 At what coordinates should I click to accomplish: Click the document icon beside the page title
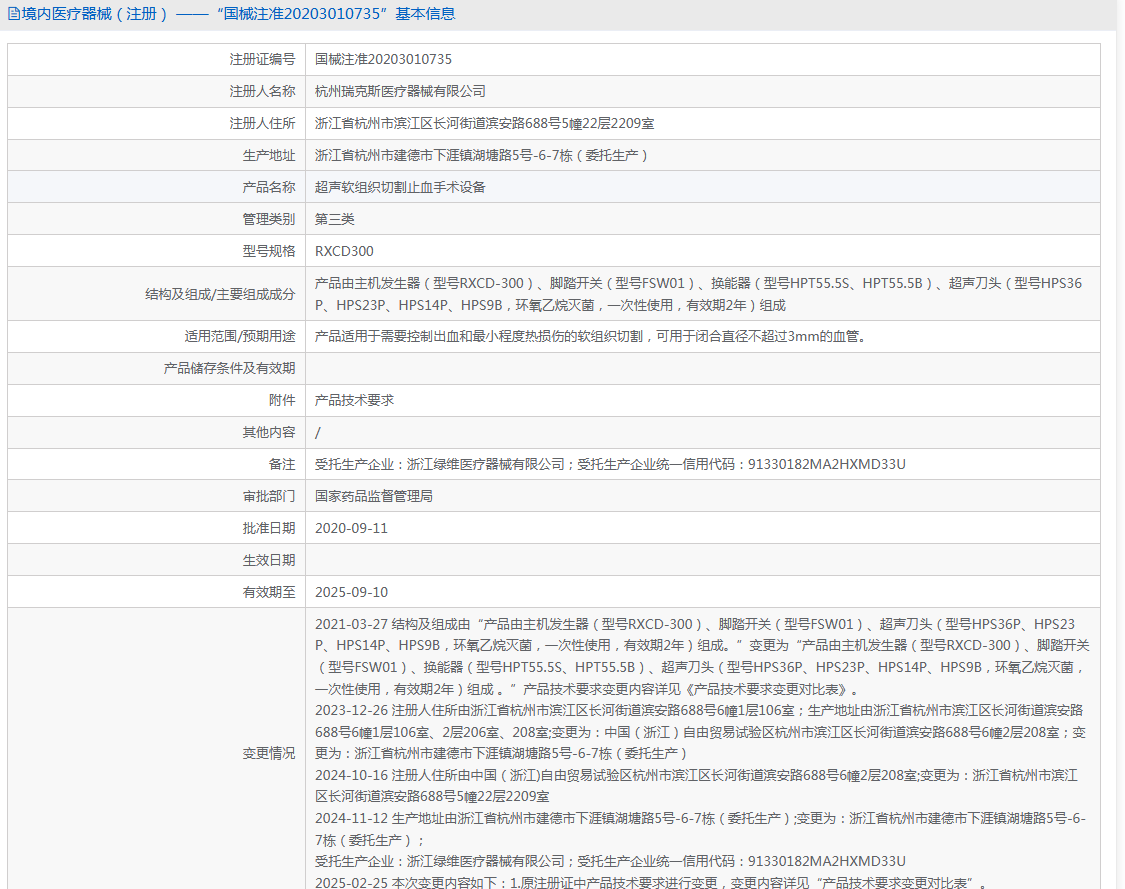(x=14, y=14)
